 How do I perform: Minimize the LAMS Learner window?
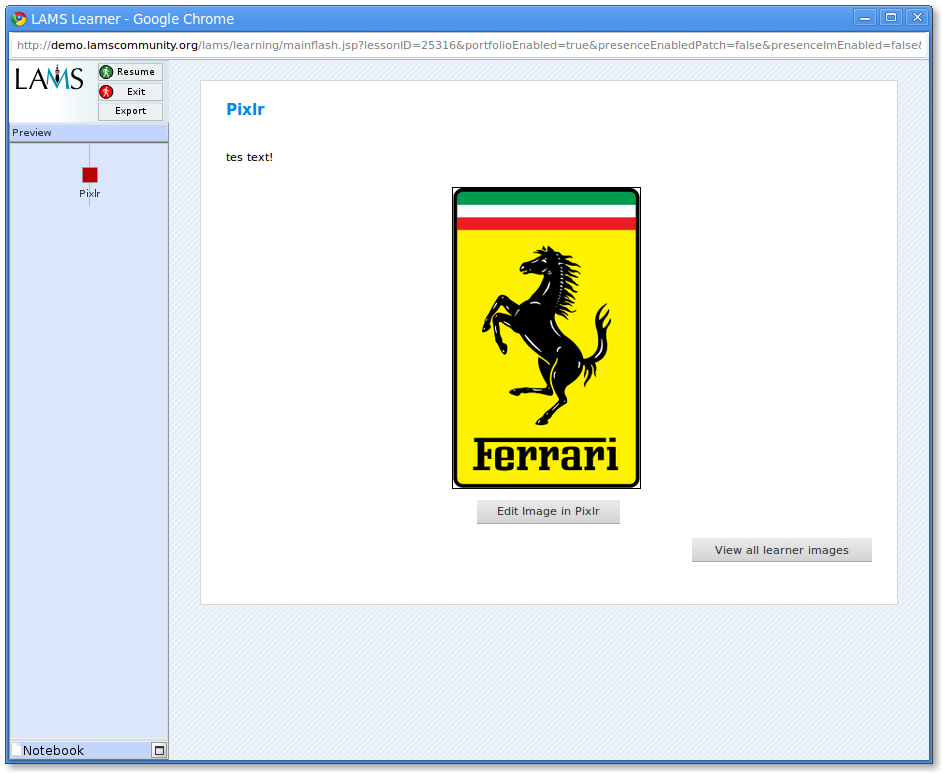pyautogui.click(x=864, y=17)
